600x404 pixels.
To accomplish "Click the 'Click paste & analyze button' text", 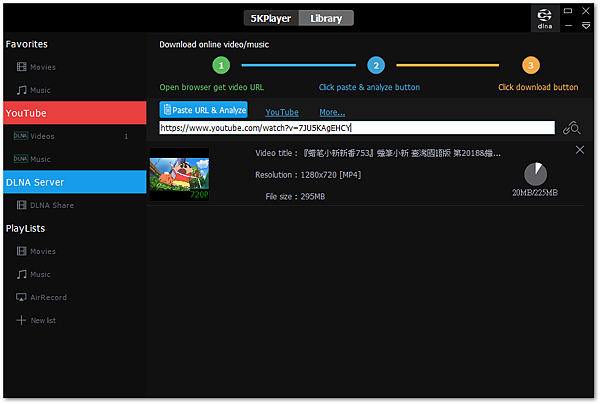I will pyautogui.click(x=369, y=87).
